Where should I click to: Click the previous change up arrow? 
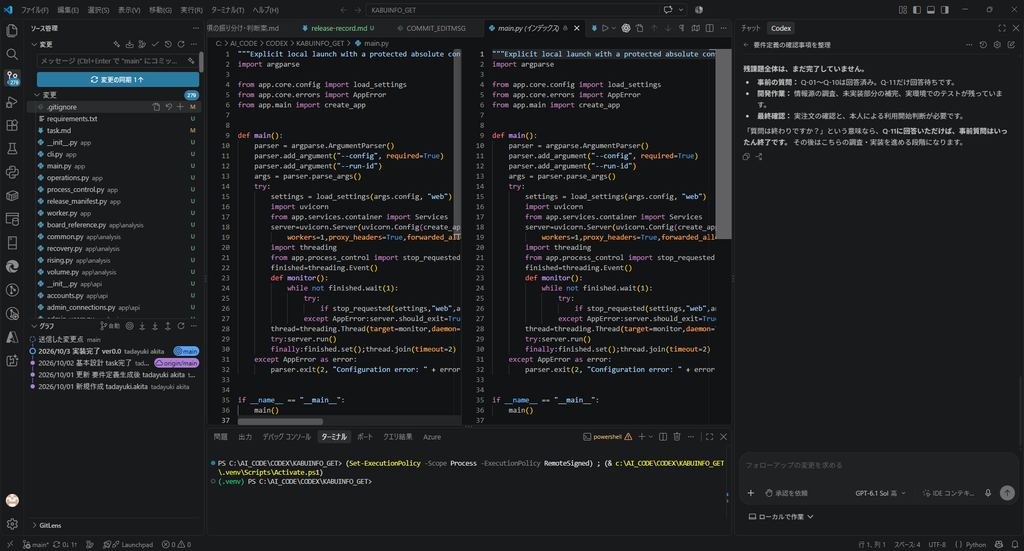(x=654, y=28)
